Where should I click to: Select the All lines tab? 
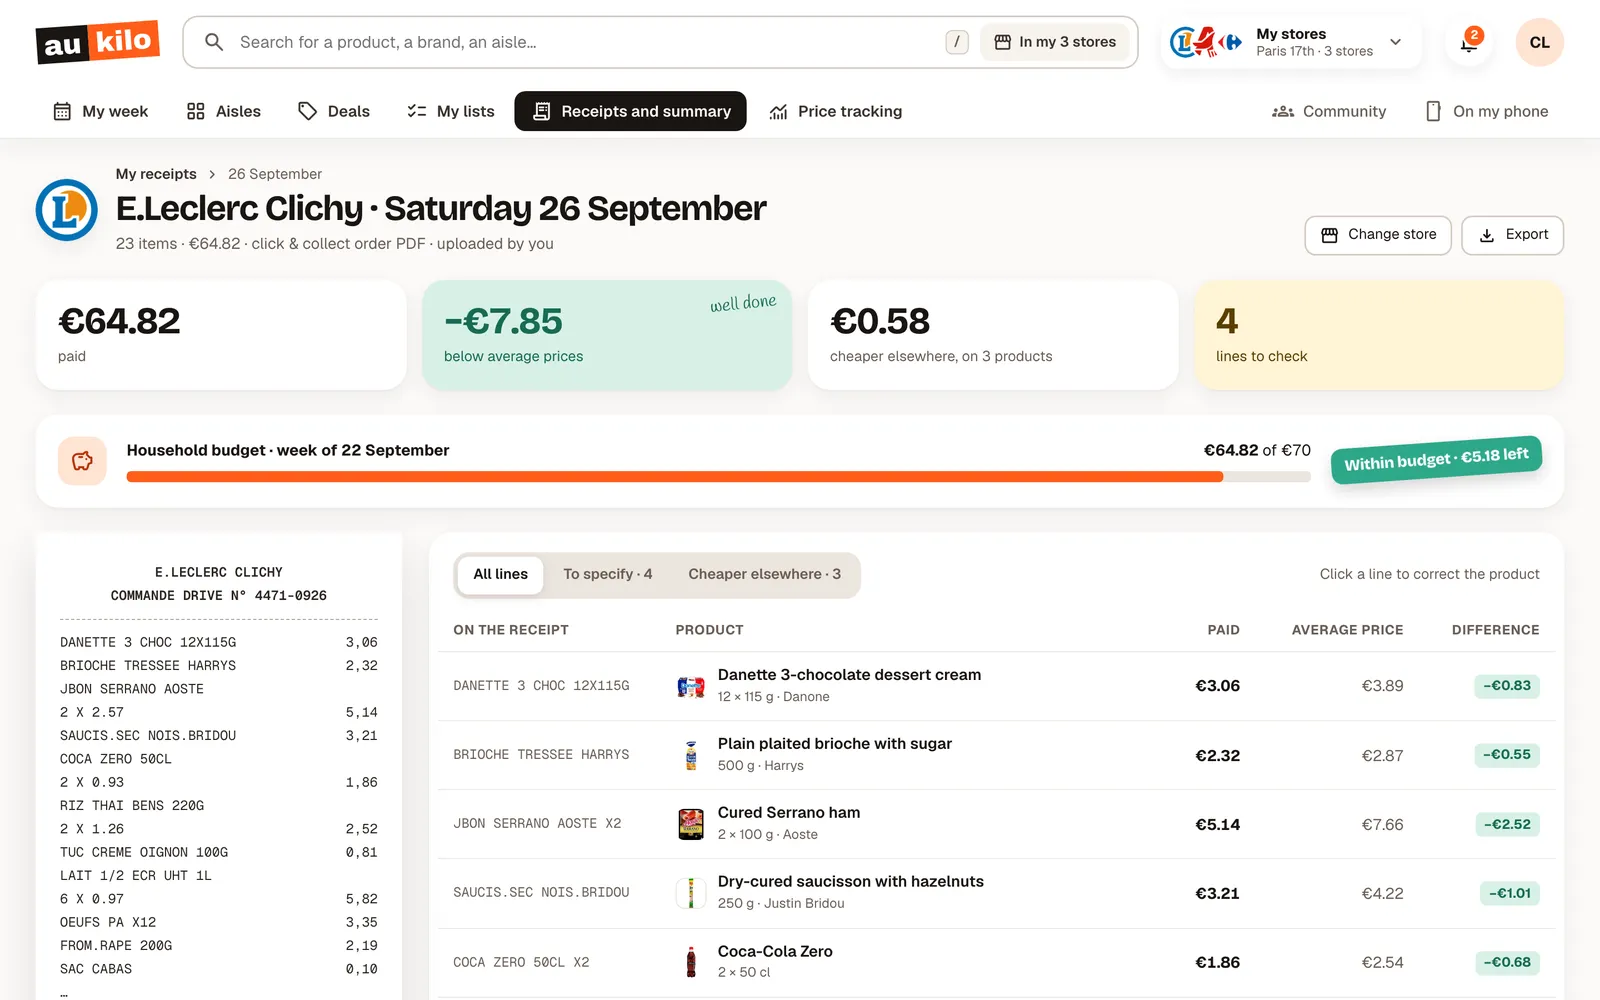coord(500,575)
